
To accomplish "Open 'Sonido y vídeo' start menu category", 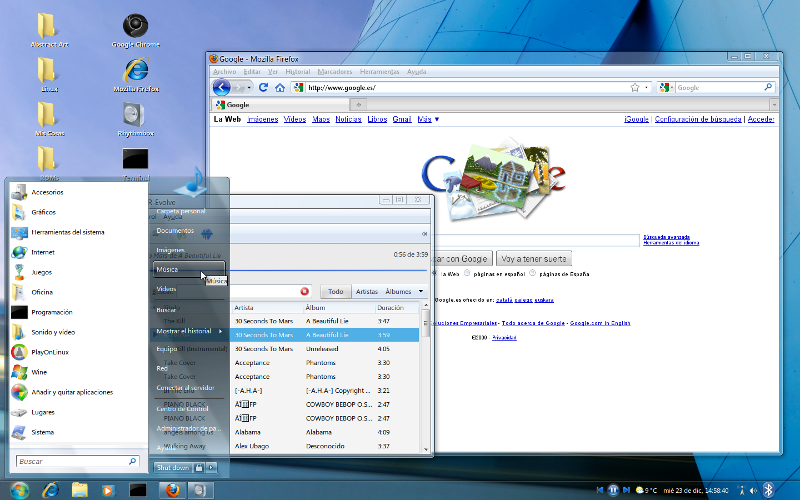I will coord(79,332).
